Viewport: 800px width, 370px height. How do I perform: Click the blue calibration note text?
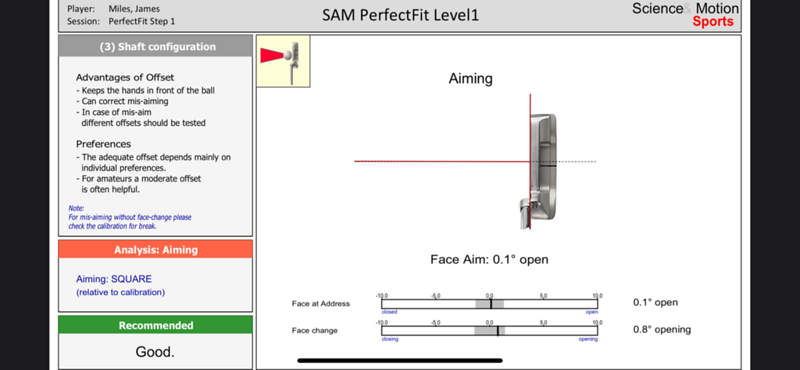[130, 217]
